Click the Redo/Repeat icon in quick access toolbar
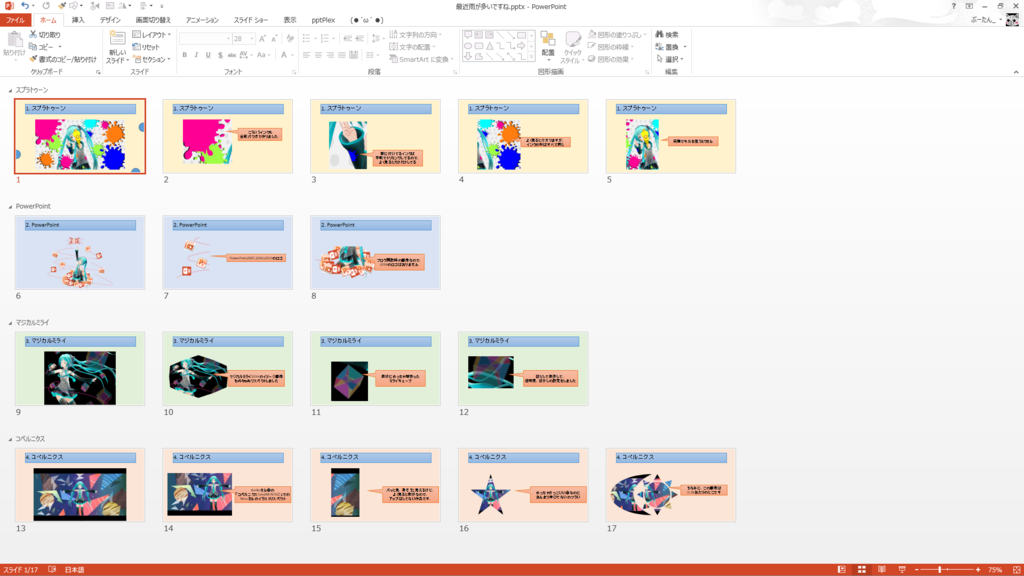Screen dimensions: 1024x576 click(x=46, y=6)
